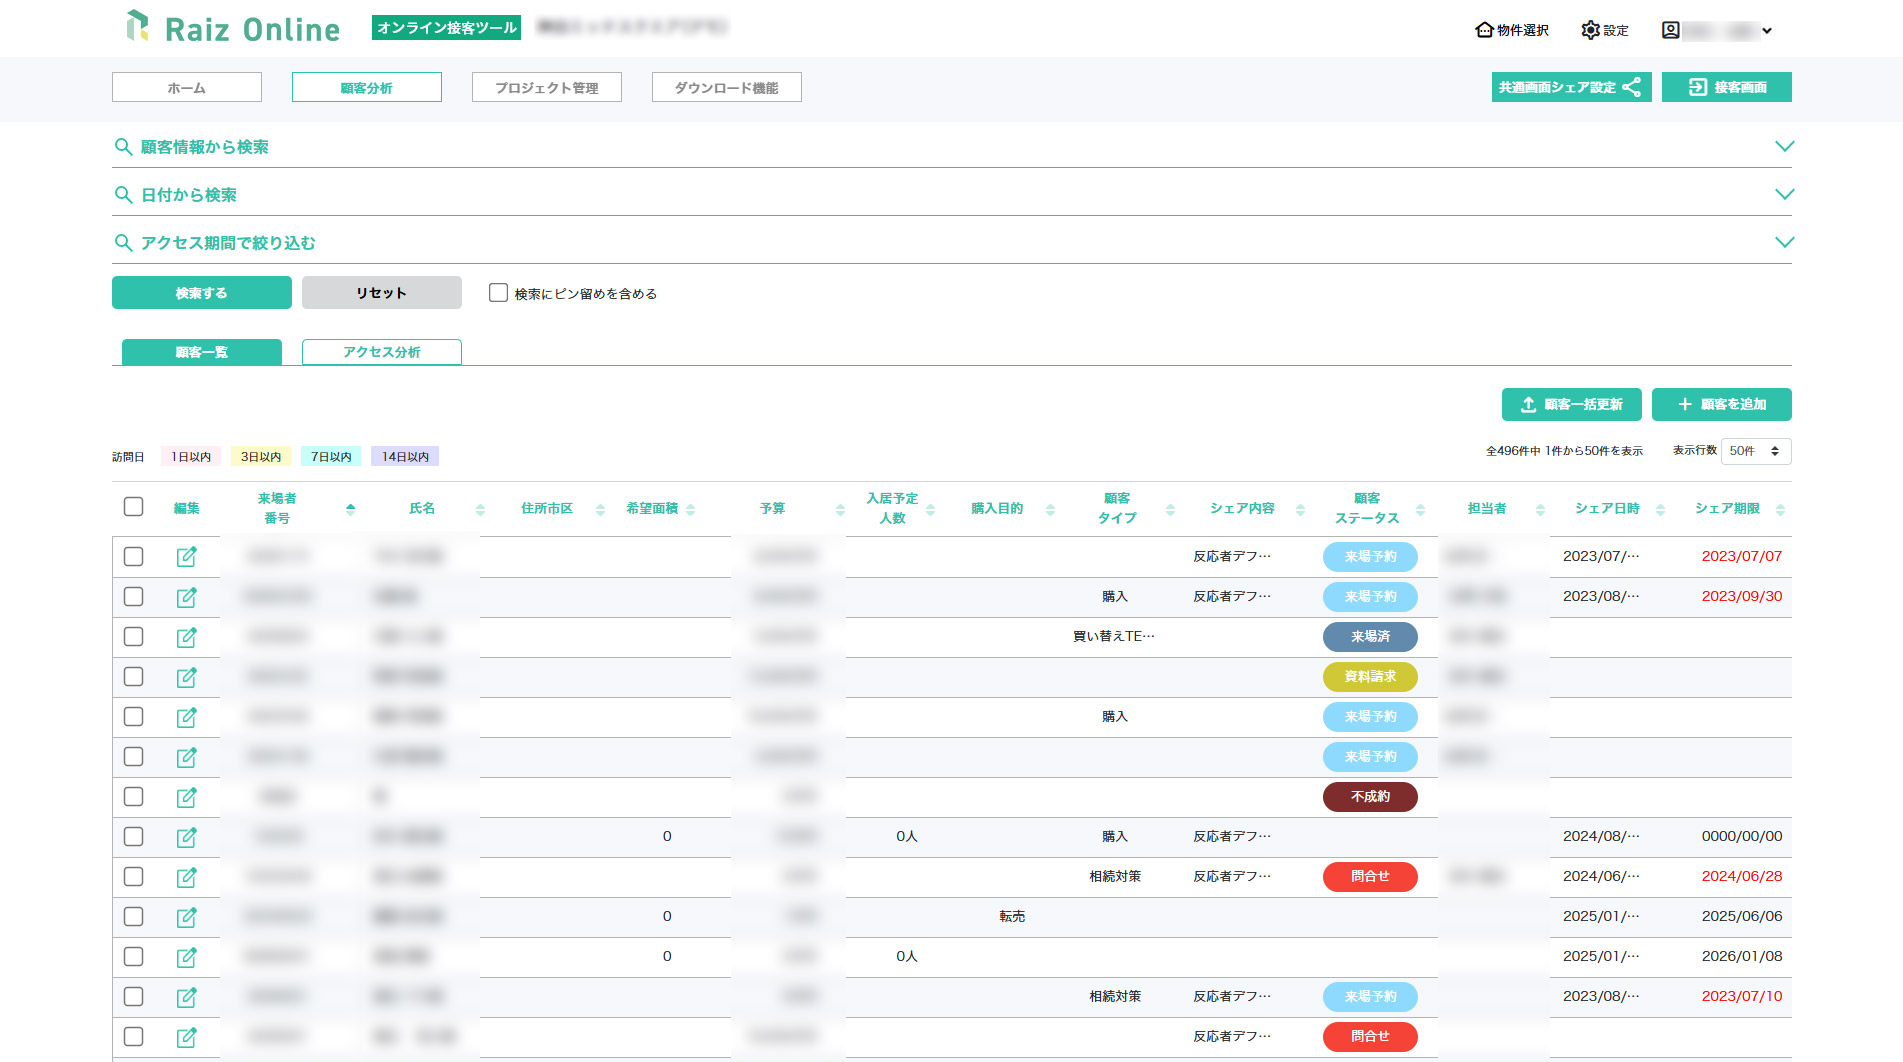This screenshot has width=1903, height=1062.
Task: Switch to the プロジェクト管理 tab
Action: (x=546, y=87)
